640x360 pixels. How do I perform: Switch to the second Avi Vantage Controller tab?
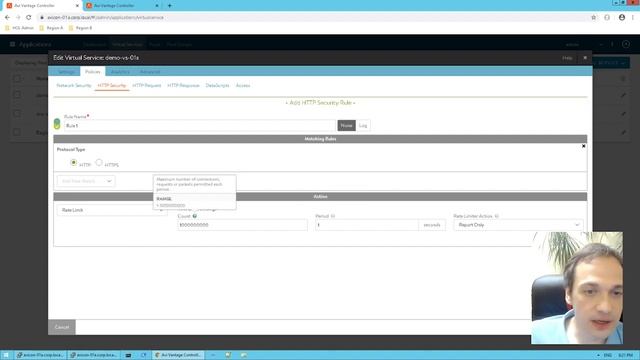tap(121, 6)
